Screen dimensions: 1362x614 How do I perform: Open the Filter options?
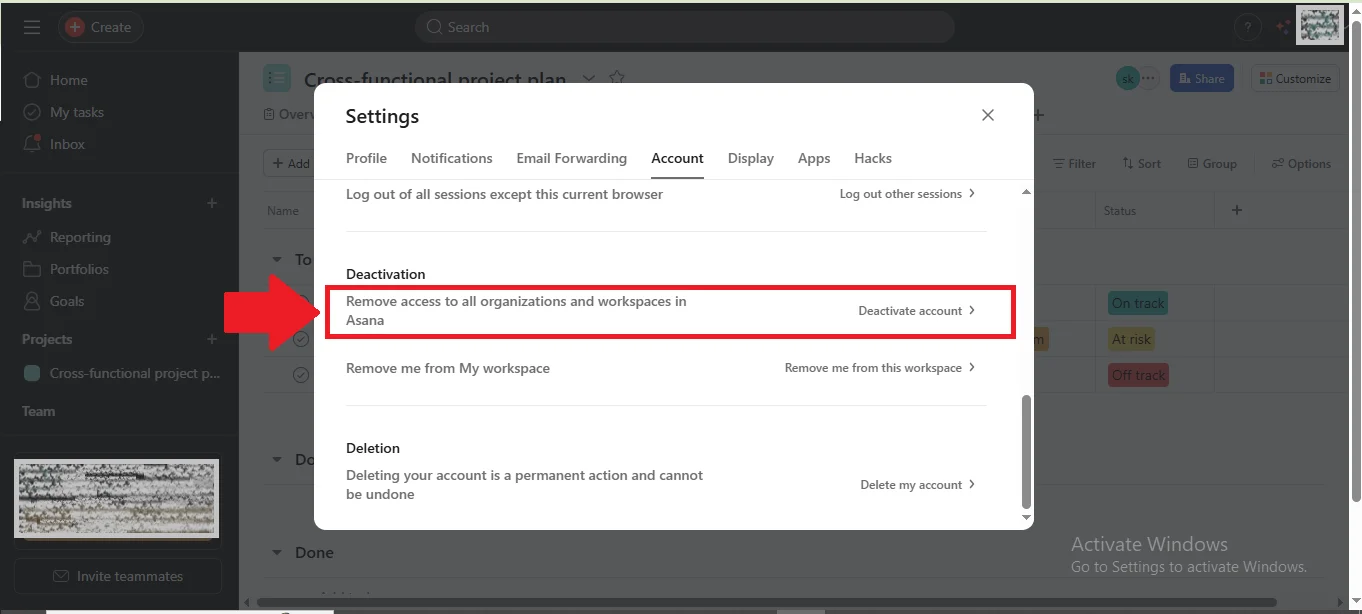(1075, 163)
